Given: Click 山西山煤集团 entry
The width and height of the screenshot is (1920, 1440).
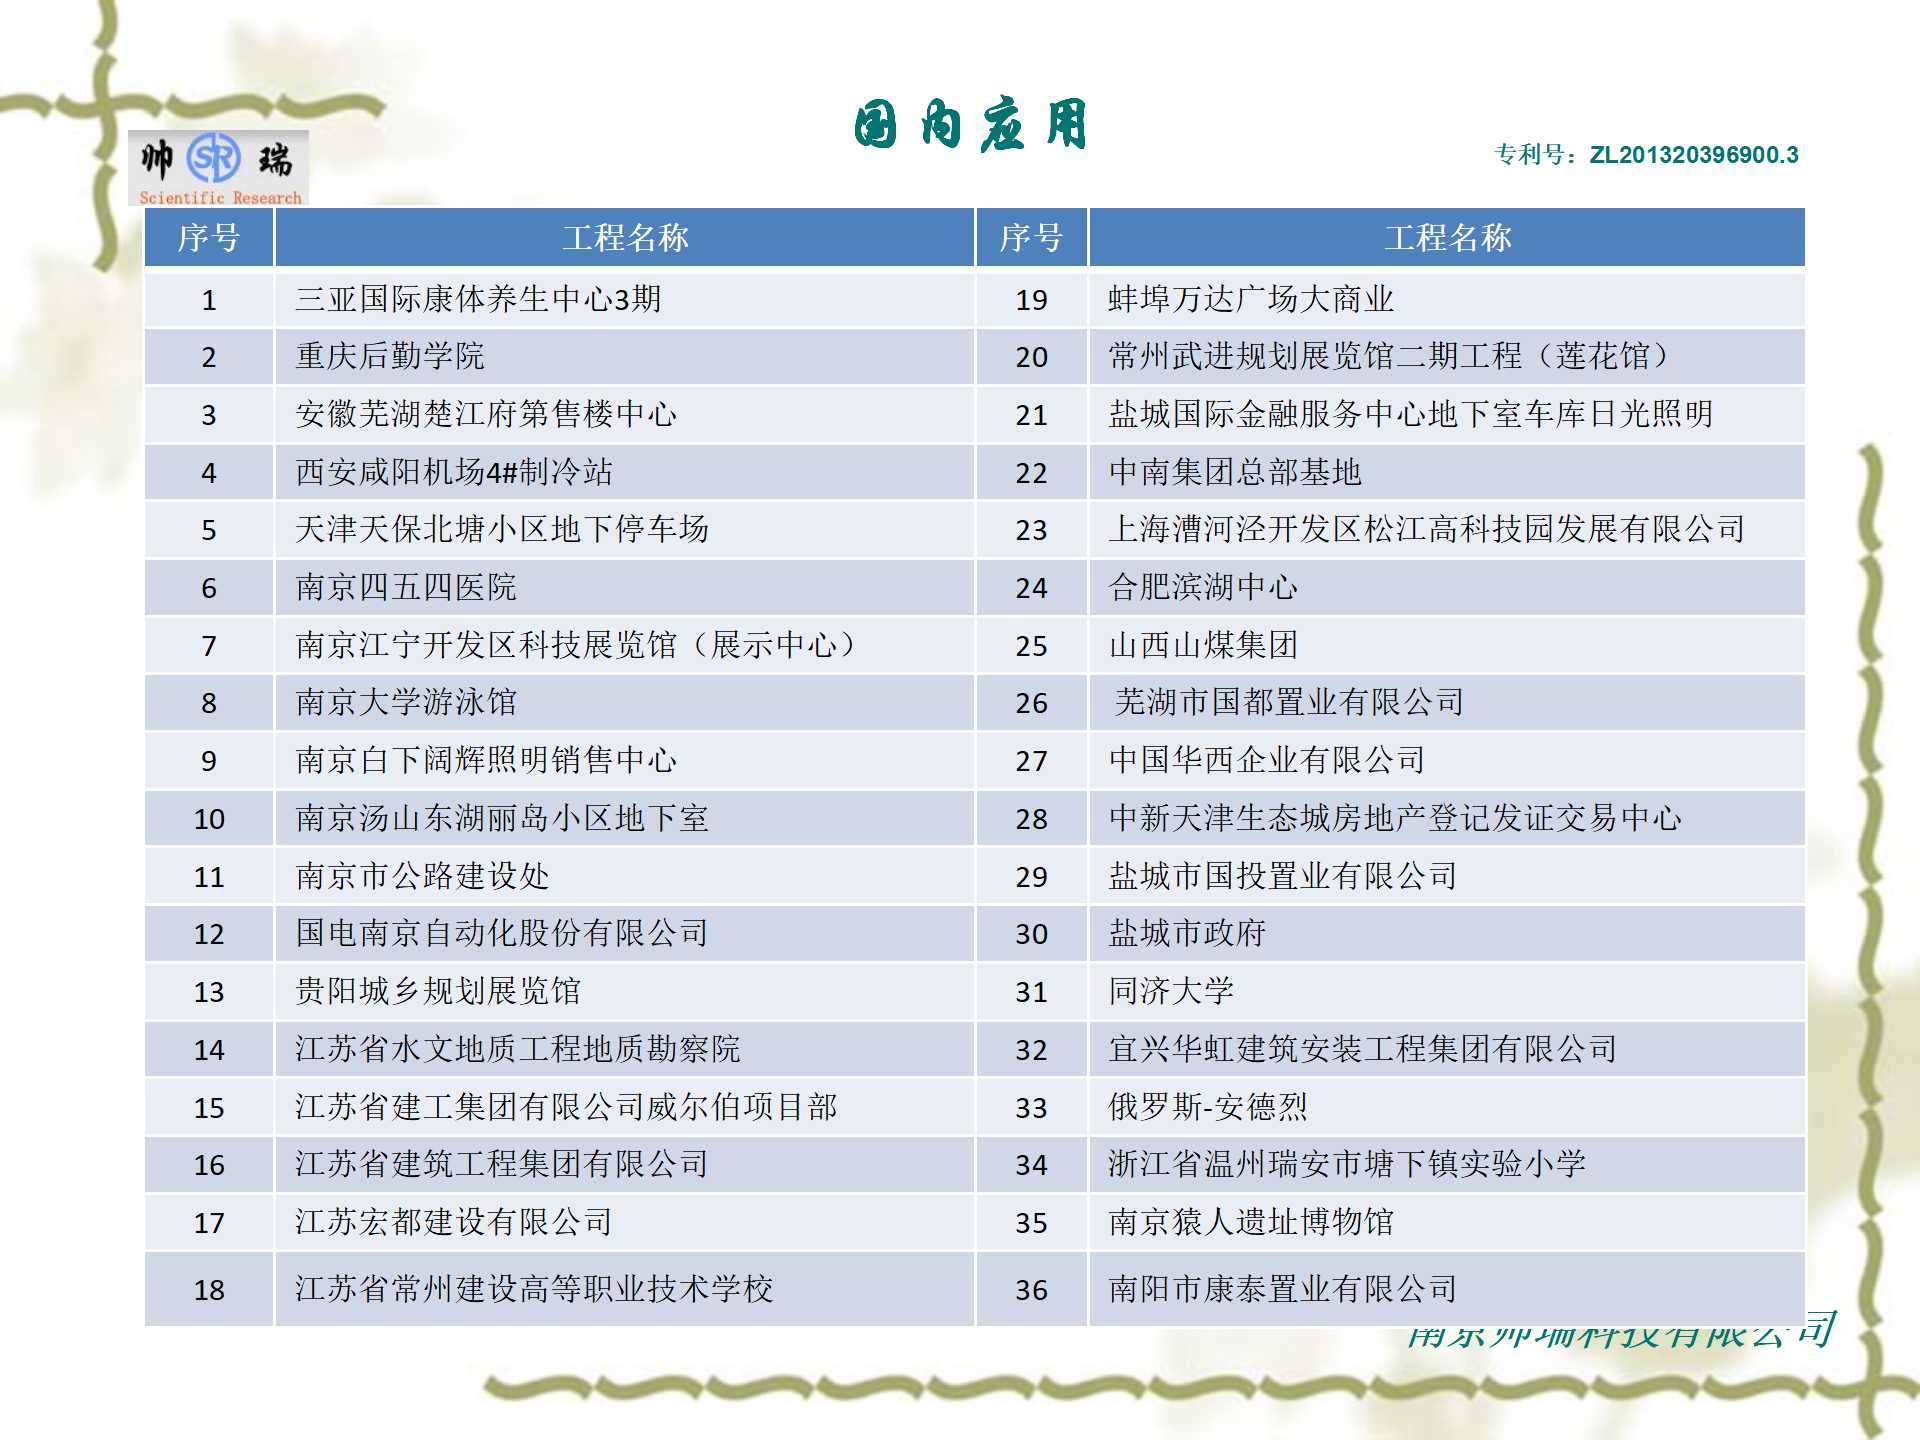Looking at the screenshot, I should tap(1447, 645).
